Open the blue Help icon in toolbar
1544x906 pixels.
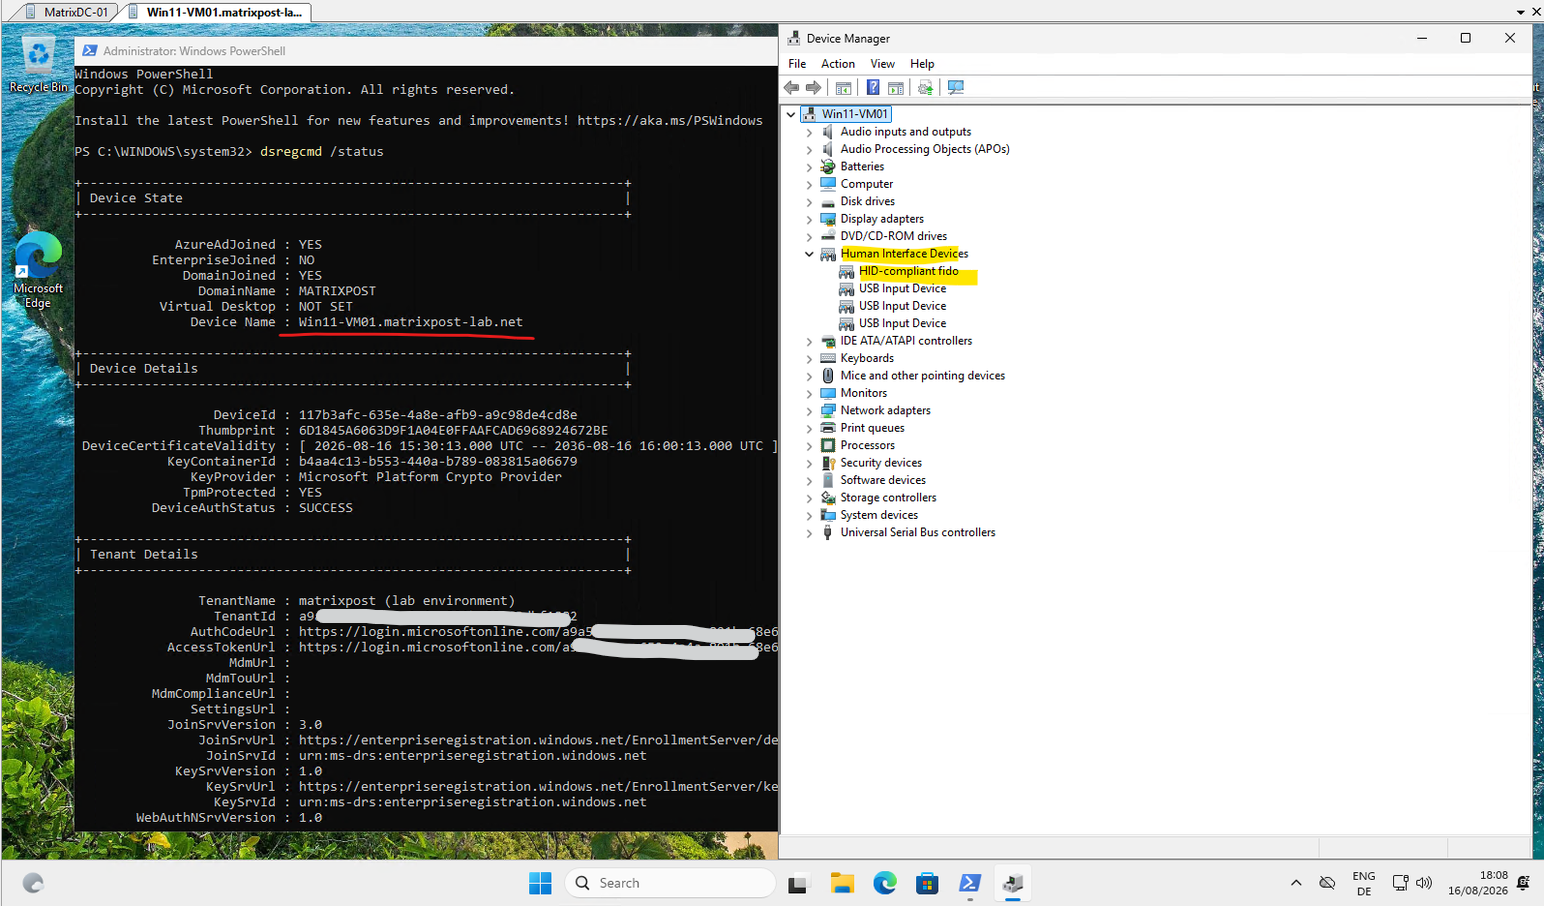coord(873,88)
